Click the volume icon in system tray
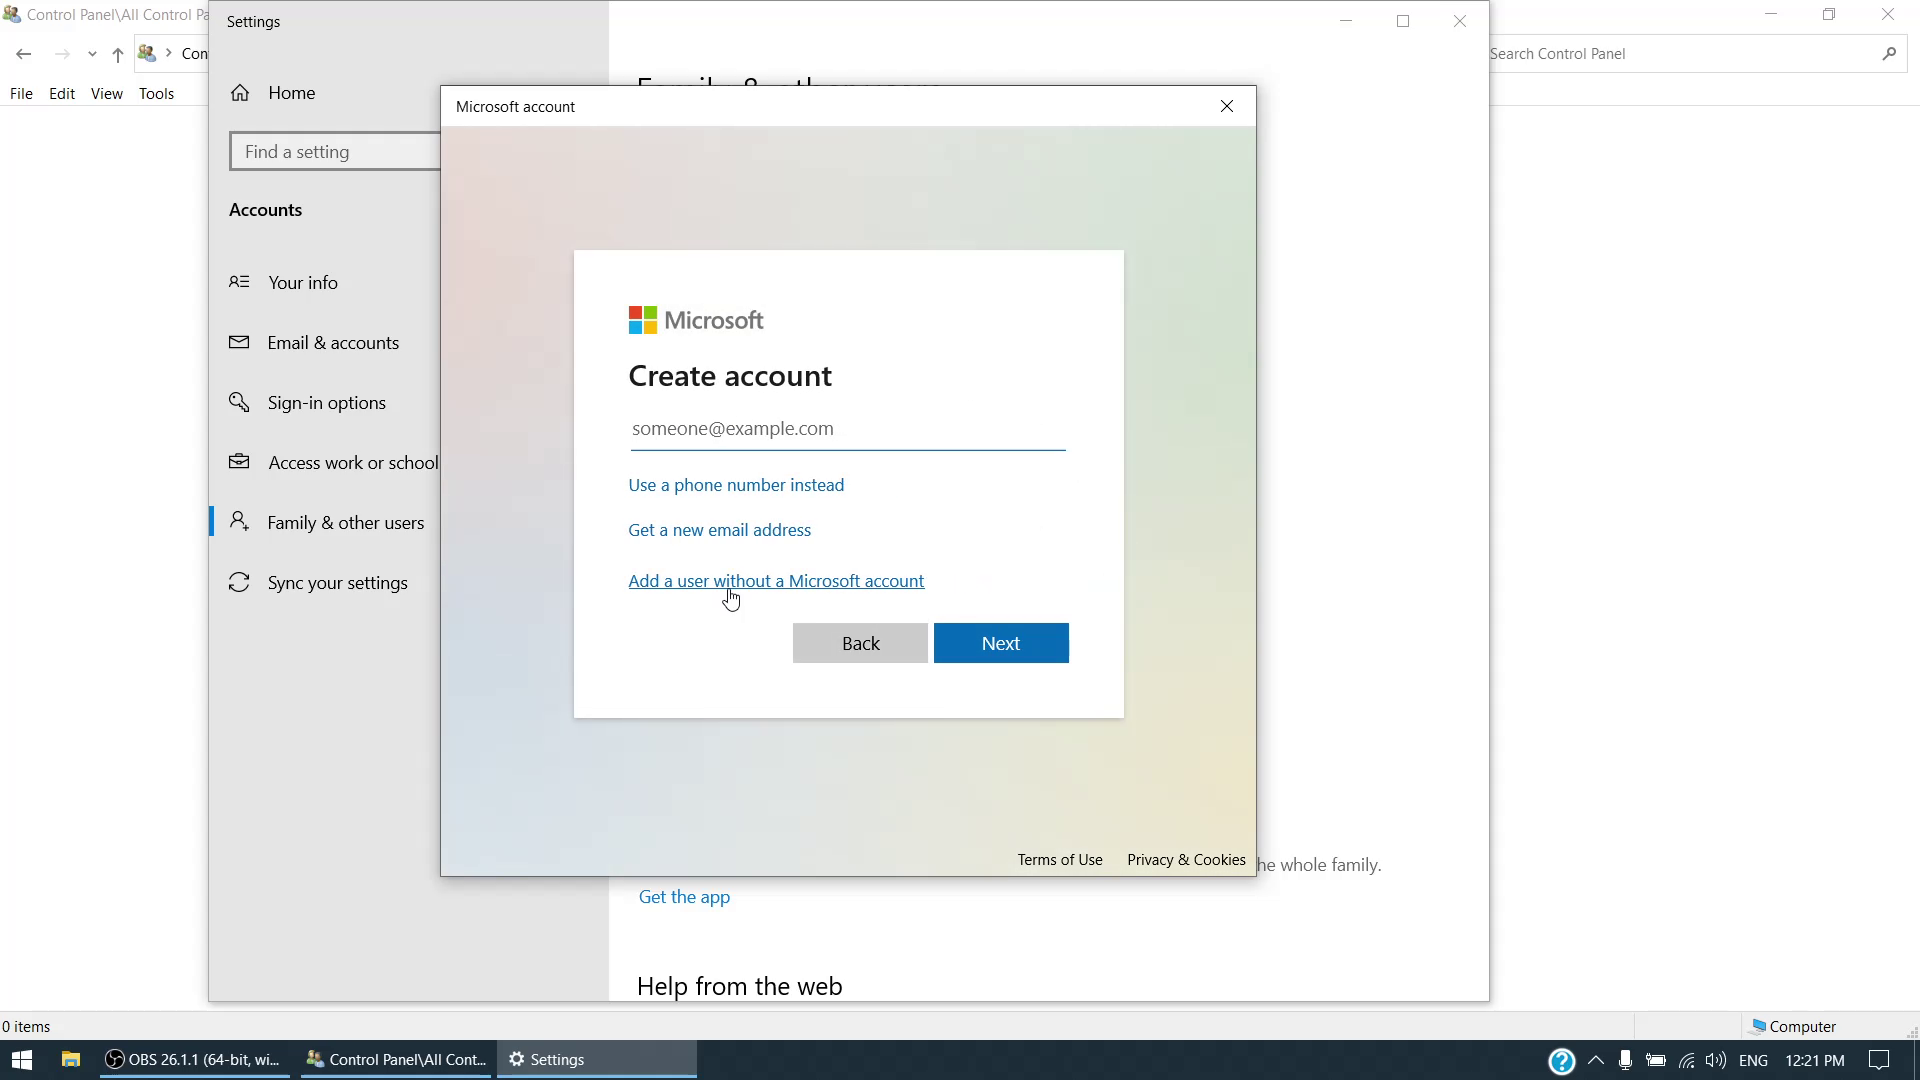This screenshot has width=1920, height=1080. [1716, 1060]
